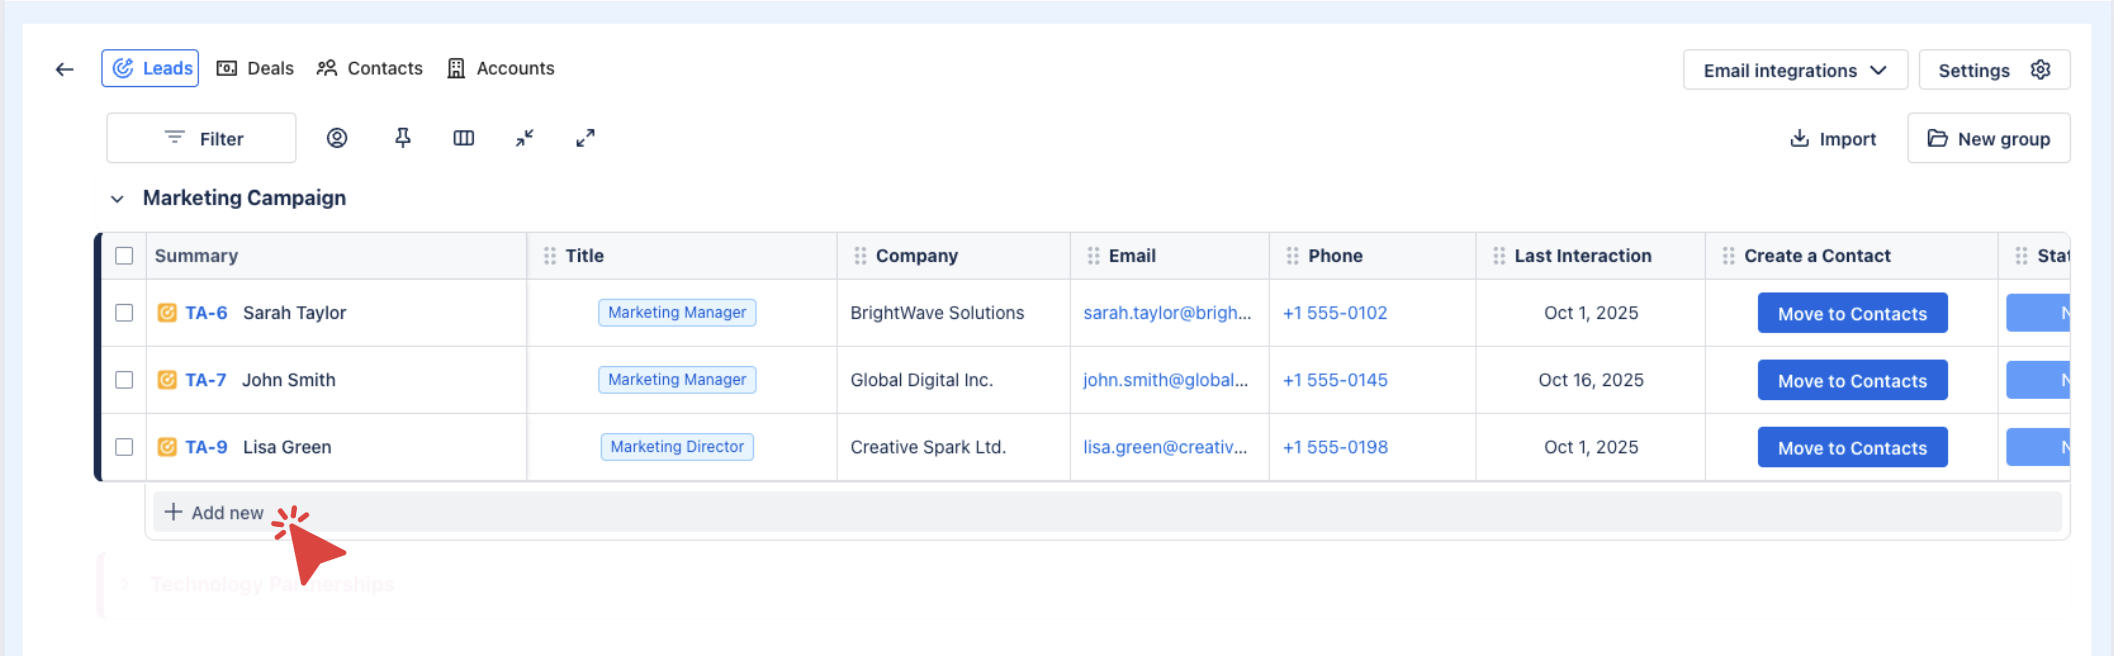Screen dimensions: 2114x656
Task: Open lead TA-6 link
Action: [x=206, y=313]
